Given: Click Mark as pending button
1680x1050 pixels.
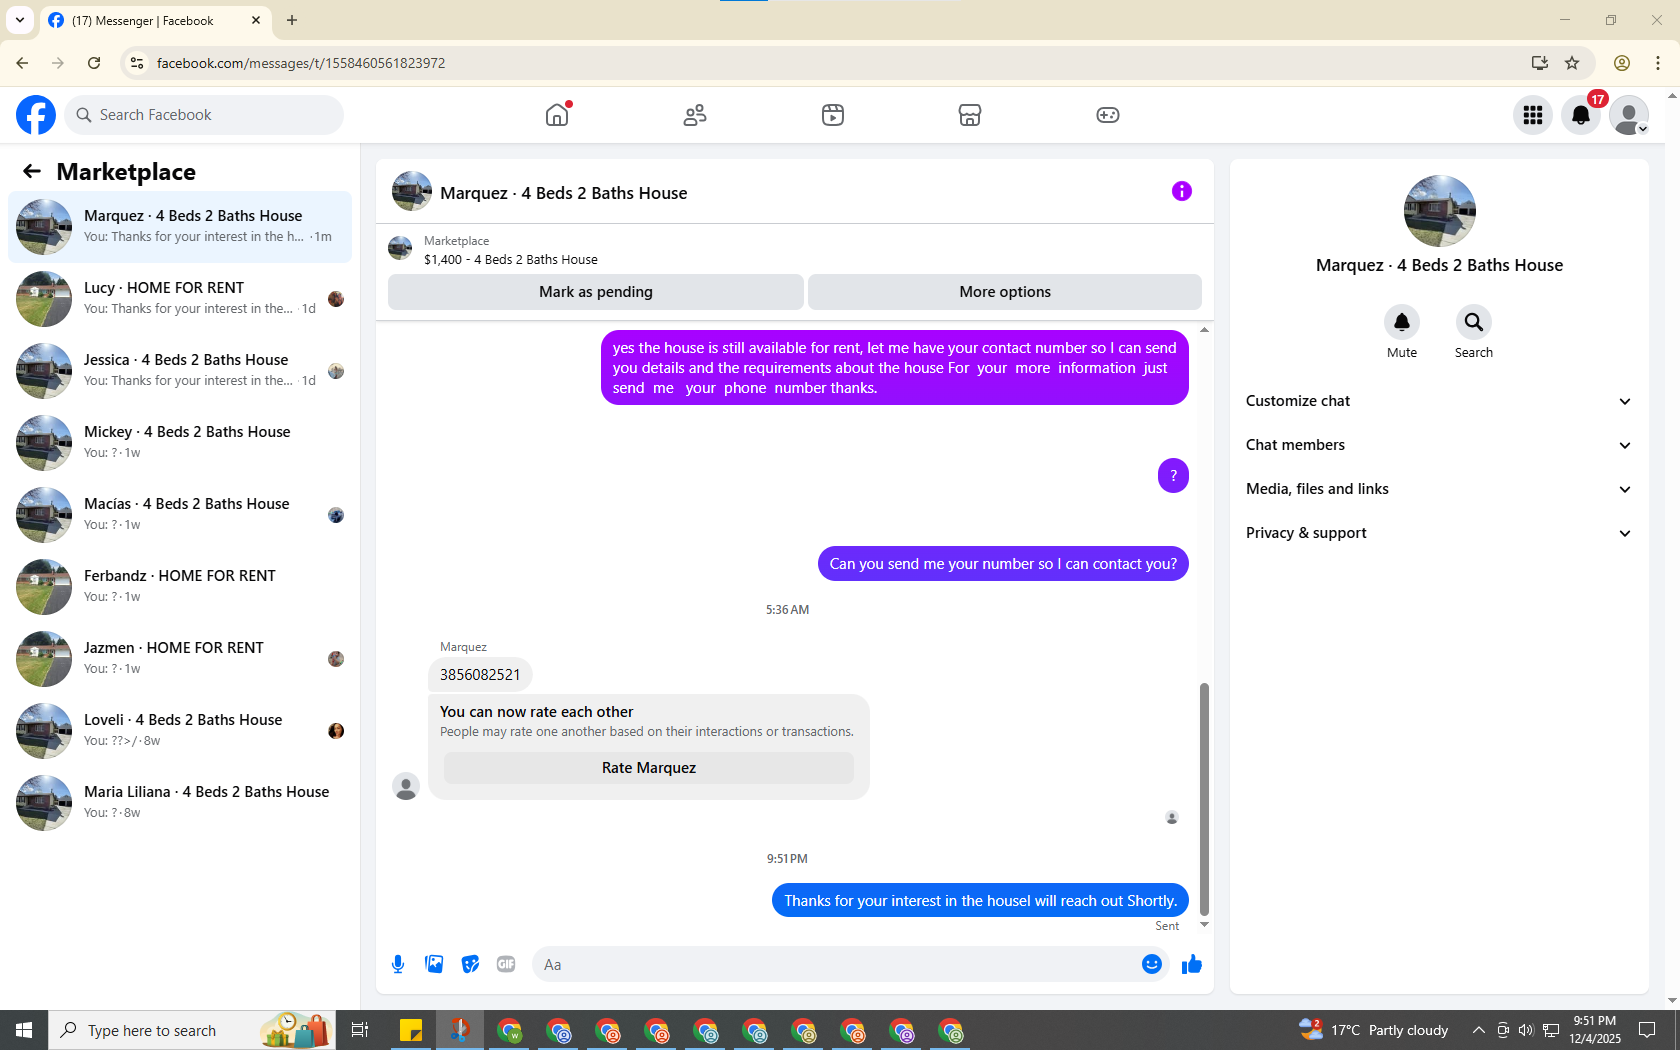Looking at the screenshot, I should click(596, 292).
